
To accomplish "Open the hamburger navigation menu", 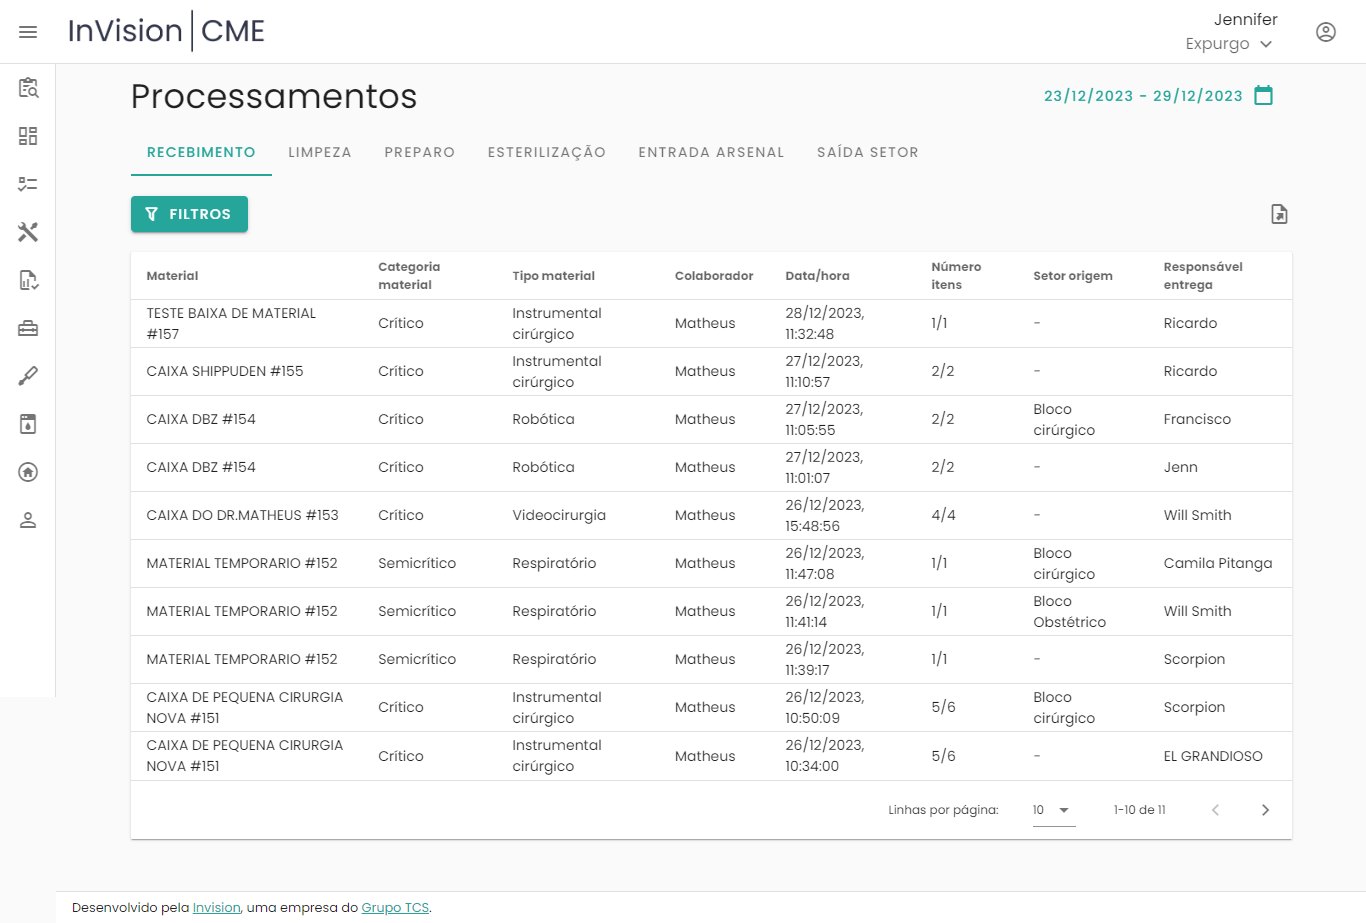I will pyautogui.click(x=28, y=32).
